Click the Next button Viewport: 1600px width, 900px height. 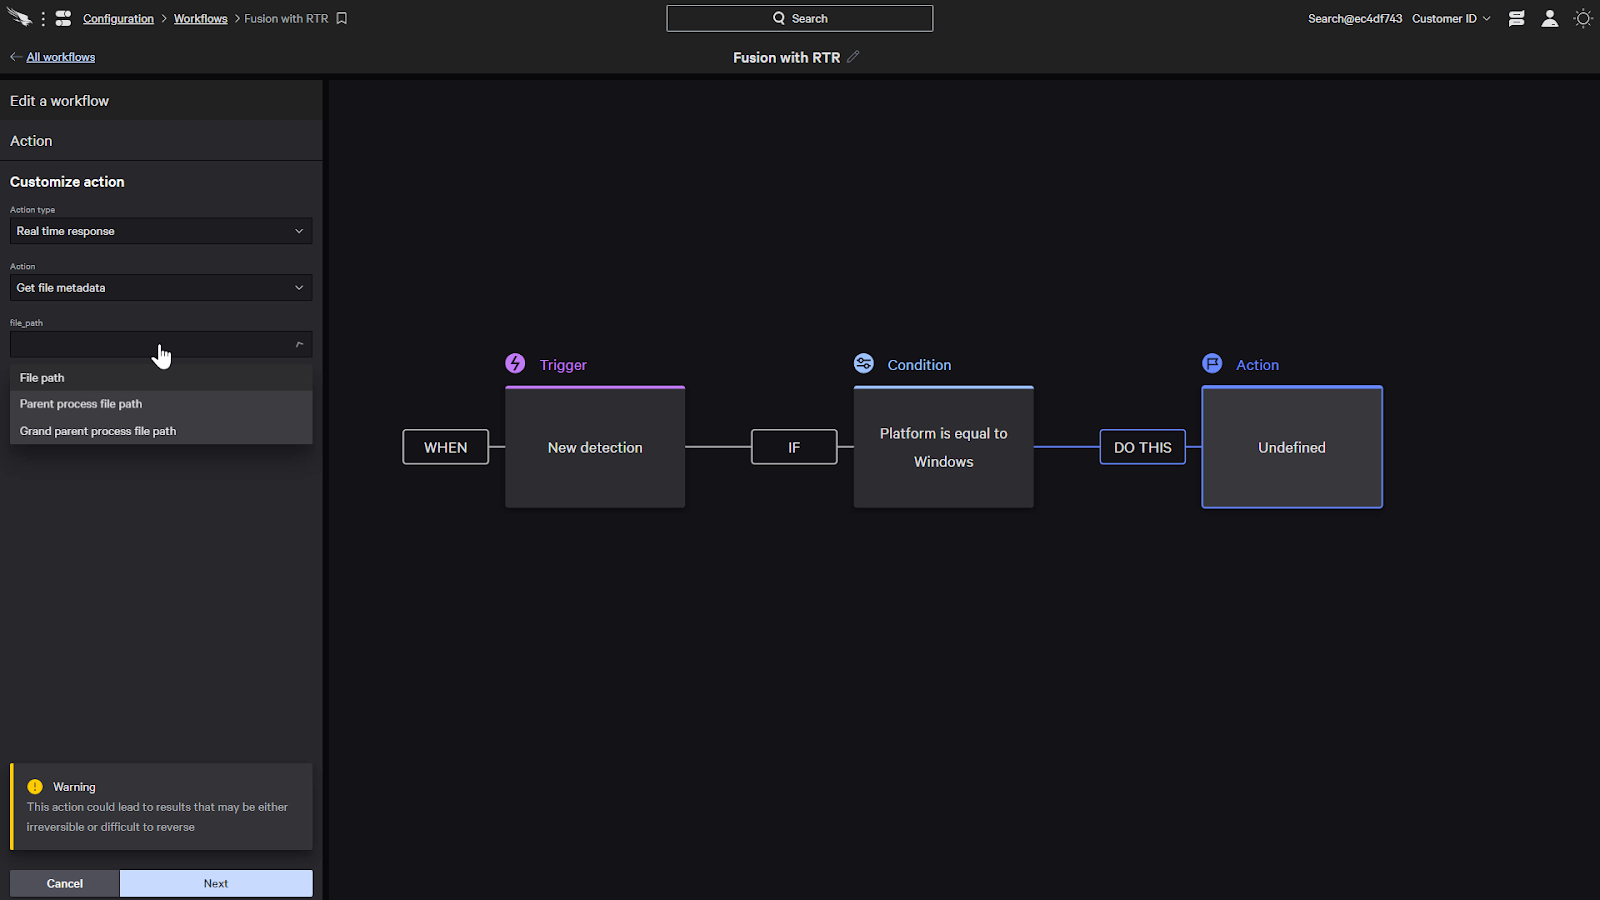pos(216,883)
